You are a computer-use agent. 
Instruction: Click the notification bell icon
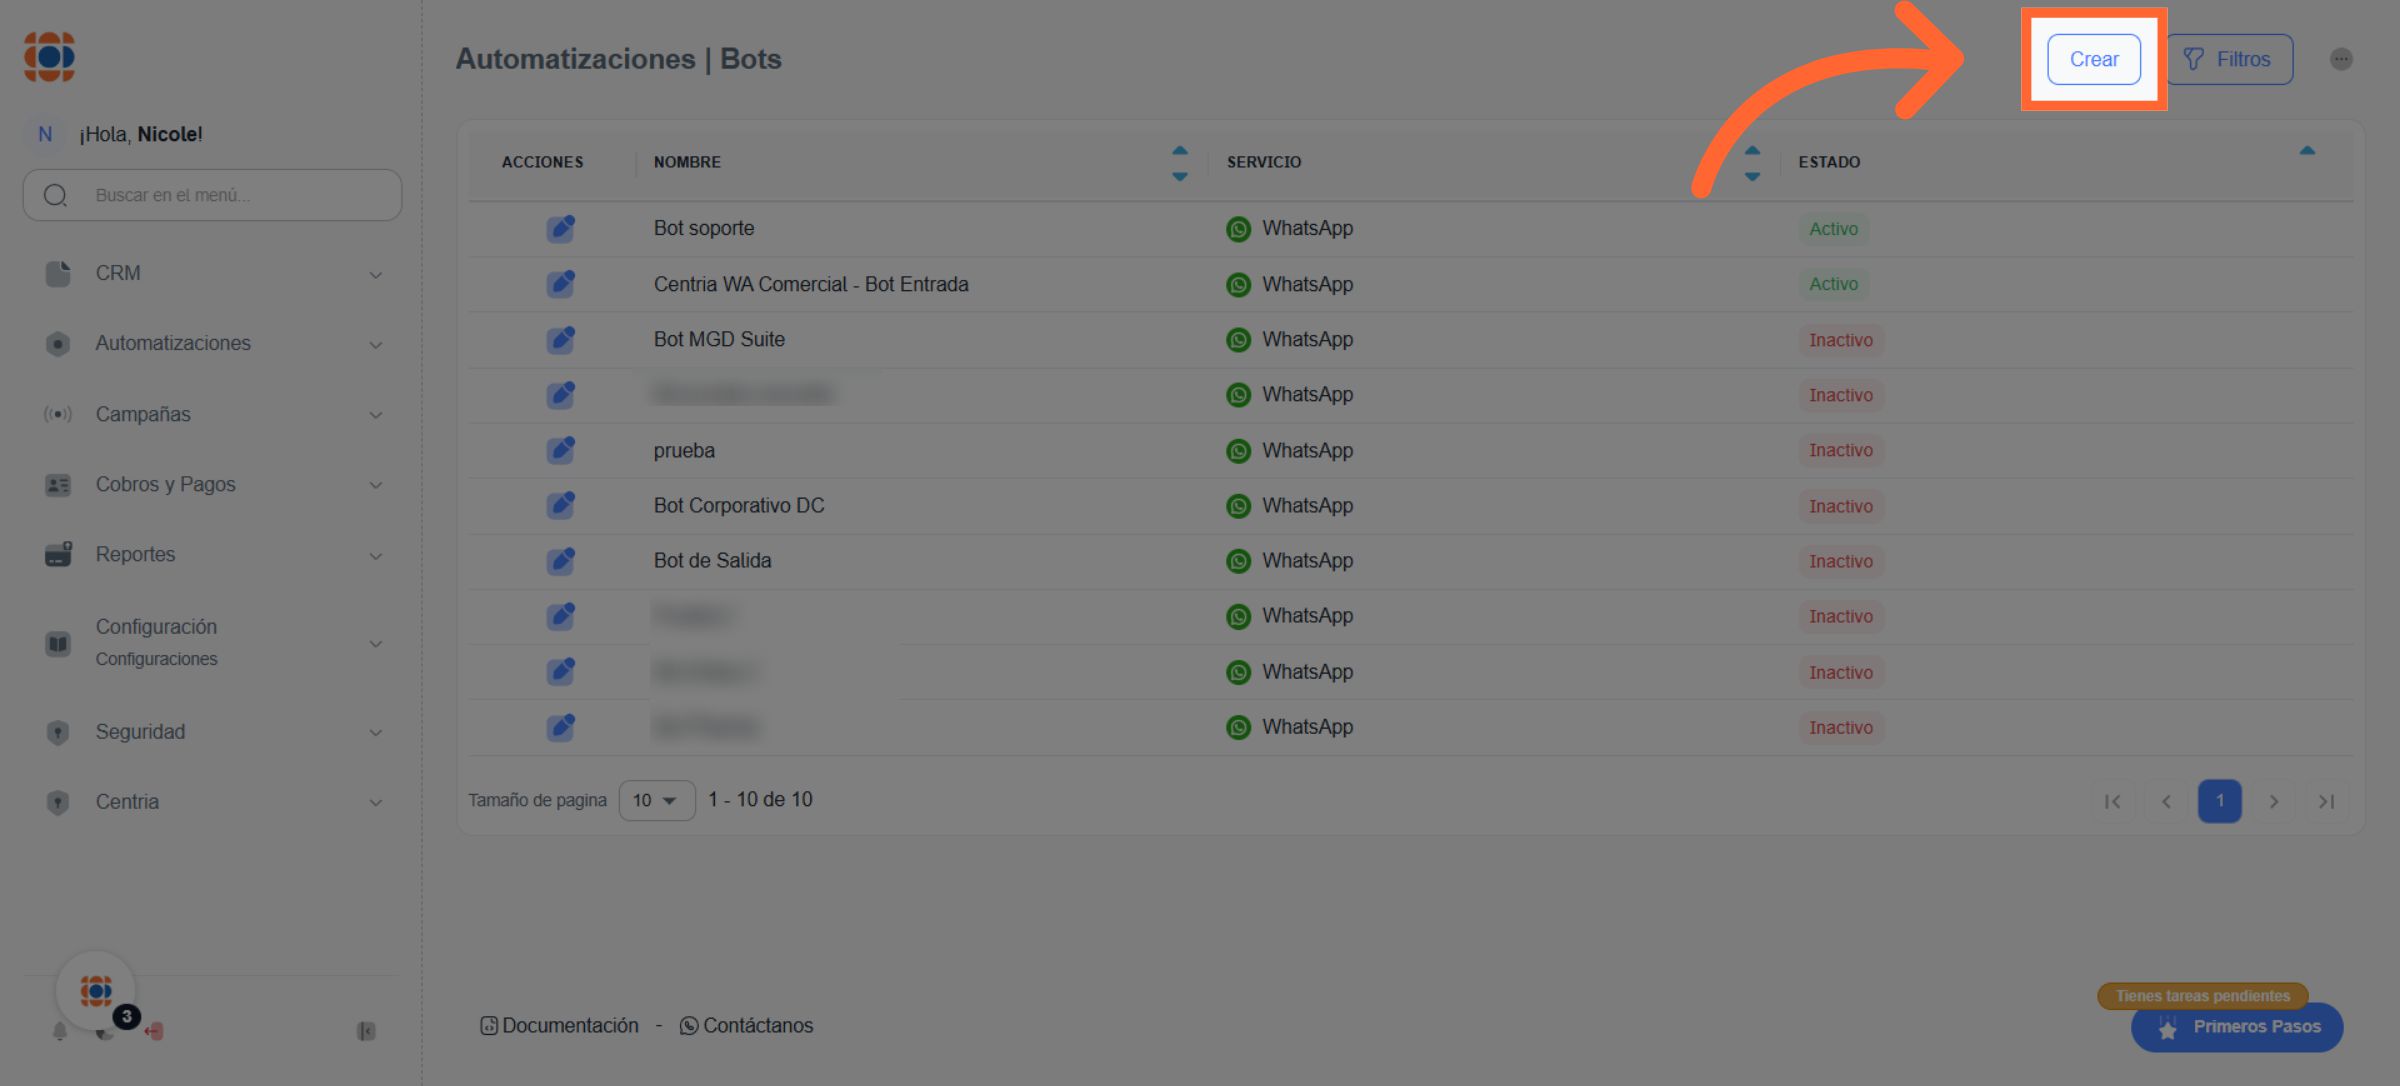pyautogui.click(x=60, y=1031)
